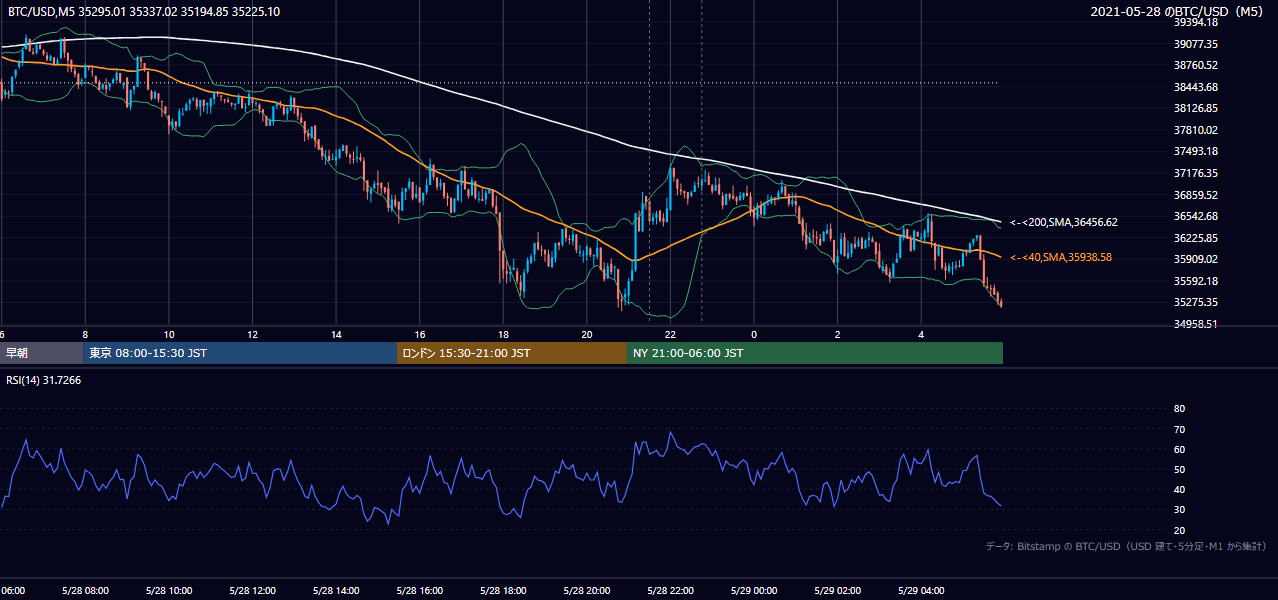
Task: Click bottom time label 5/29 04:00
Action: point(921,590)
